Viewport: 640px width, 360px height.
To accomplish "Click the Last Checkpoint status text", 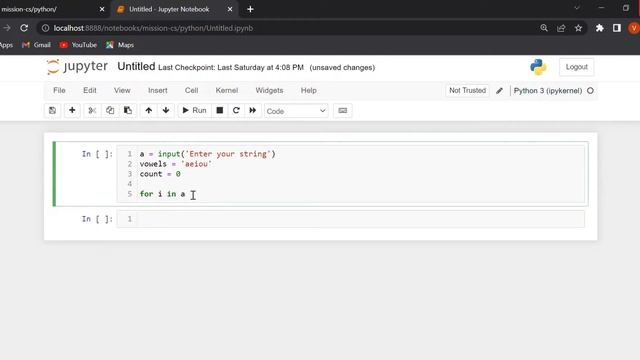I will [x=231, y=68].
